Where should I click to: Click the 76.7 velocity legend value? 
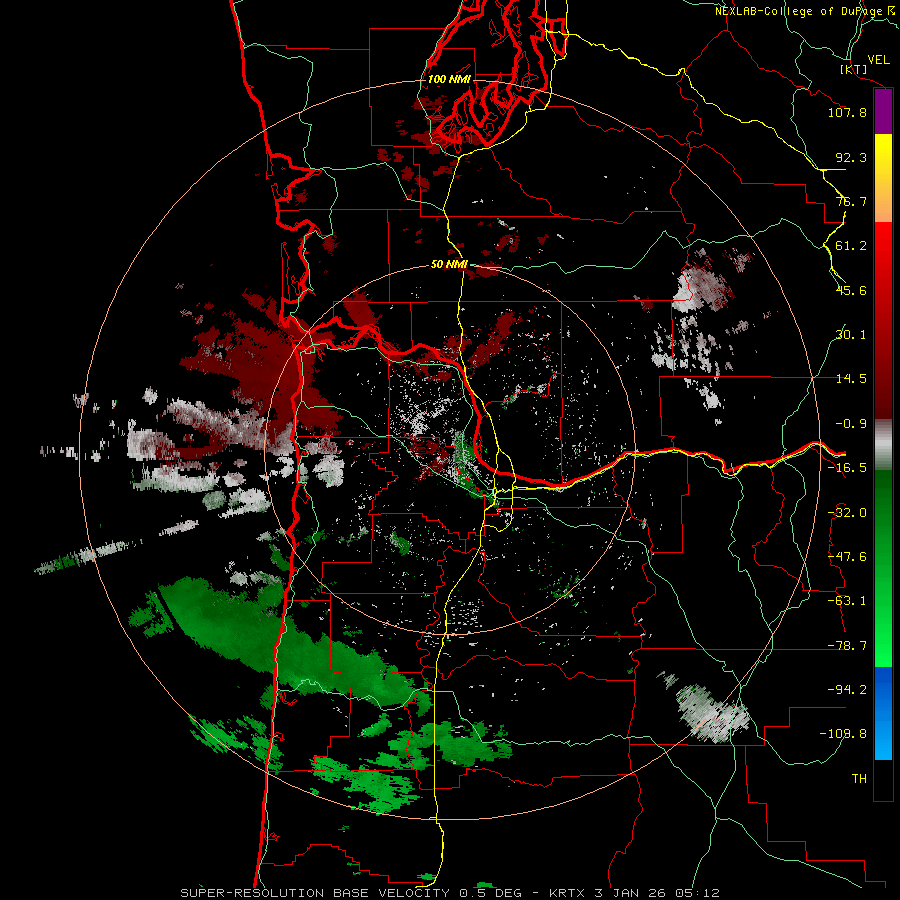pyautogui.click(x=851, y=201)
